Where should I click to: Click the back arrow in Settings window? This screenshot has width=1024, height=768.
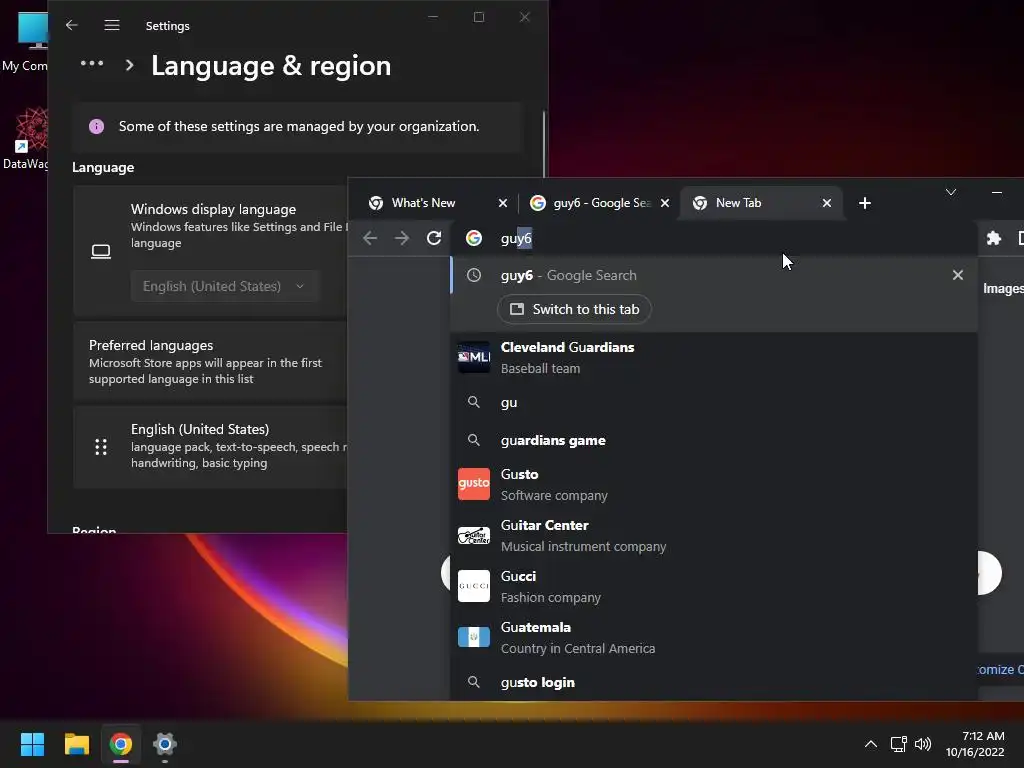coord(72,25)
